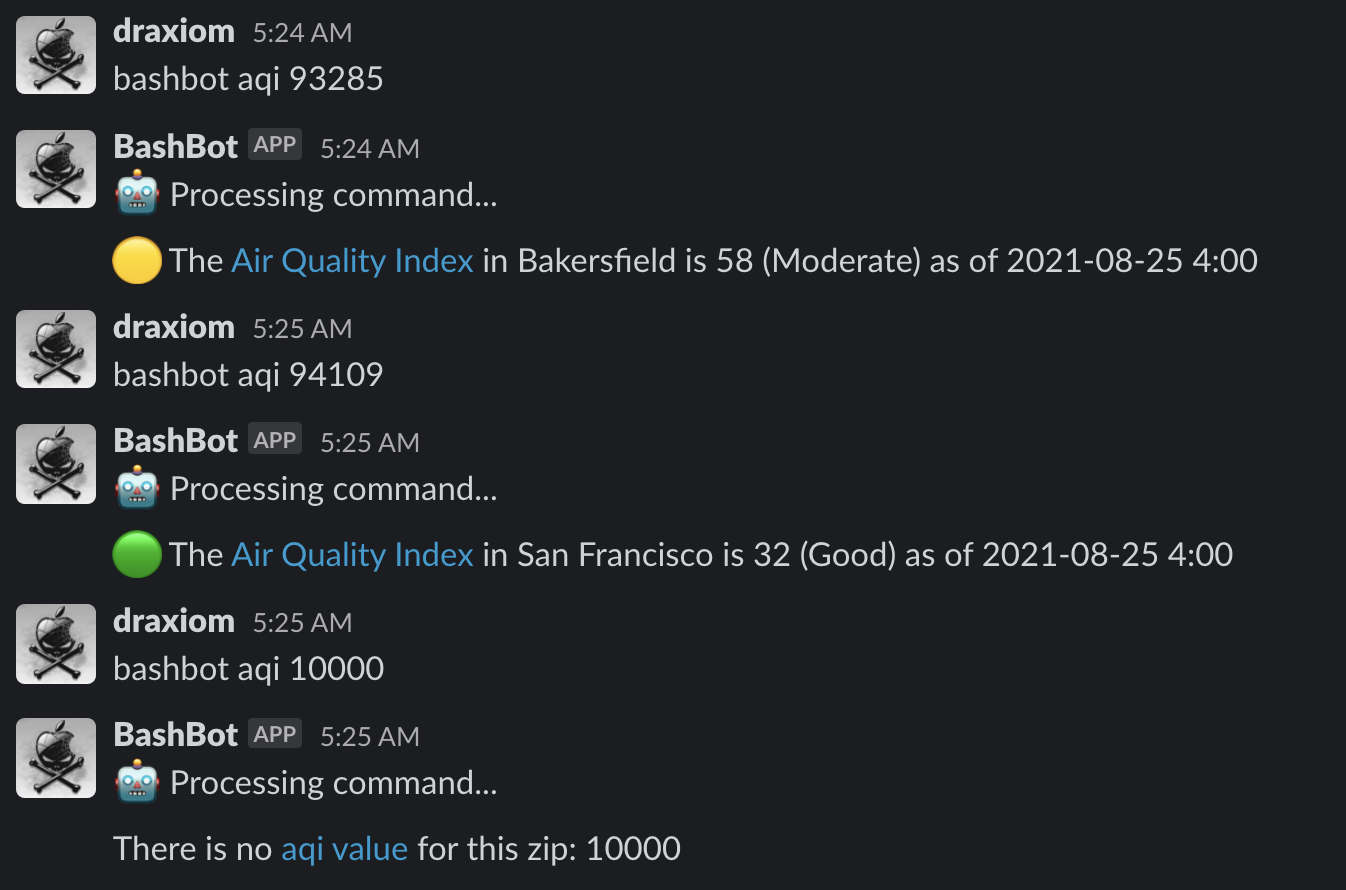
Task: Open Air Quality Index link in Bakersfield message
Action: point(352,261)
